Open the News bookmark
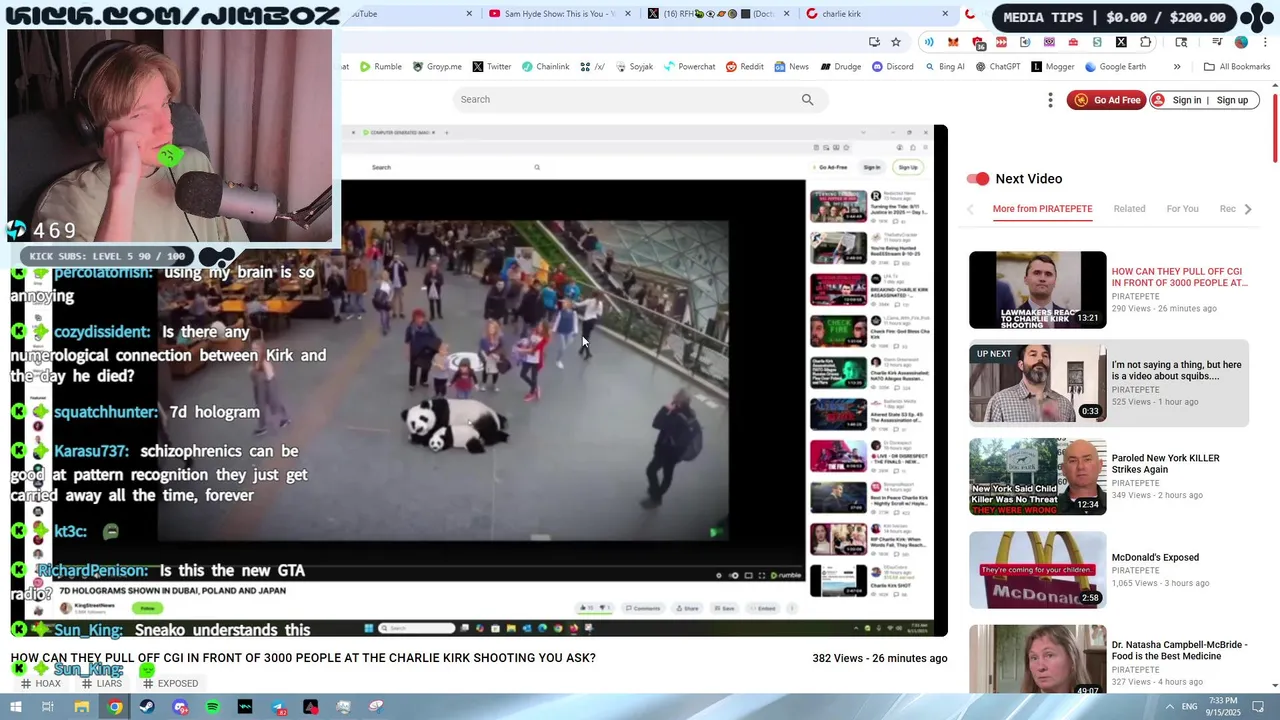Image resolution: width=1280 pixels, height=720 pixels. (x=791, y=67)
